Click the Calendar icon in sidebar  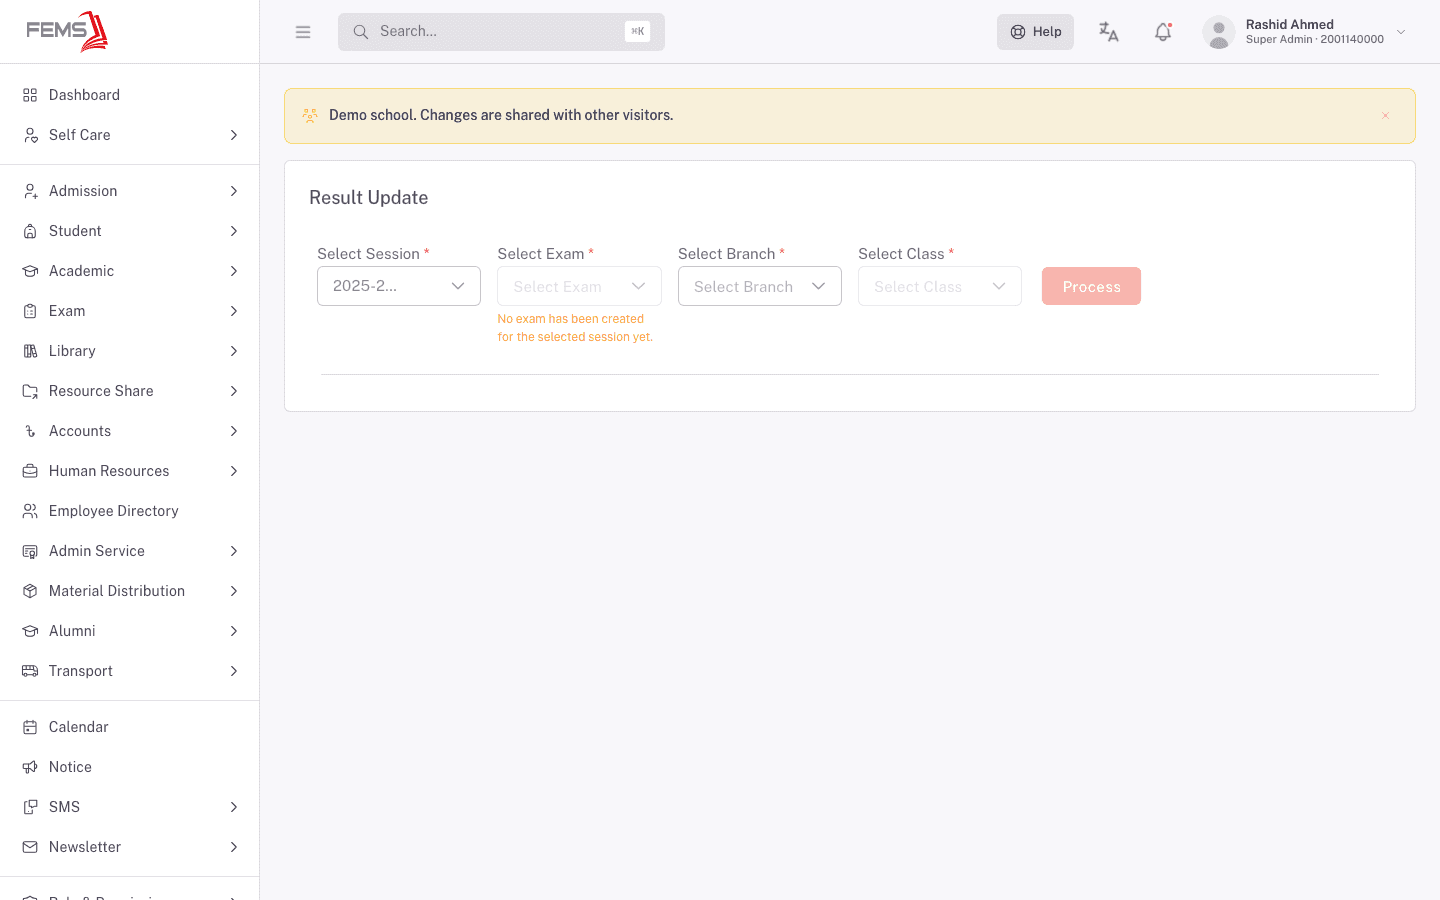click(30, 727)
